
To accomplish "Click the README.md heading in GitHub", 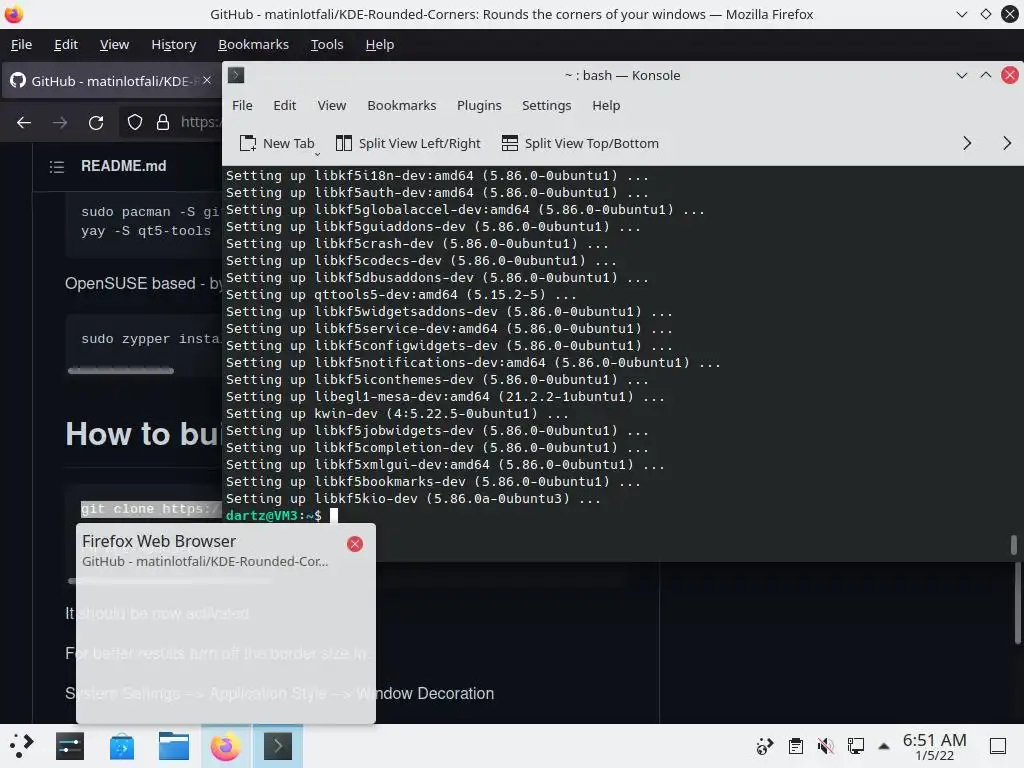I will pos(123,166).
